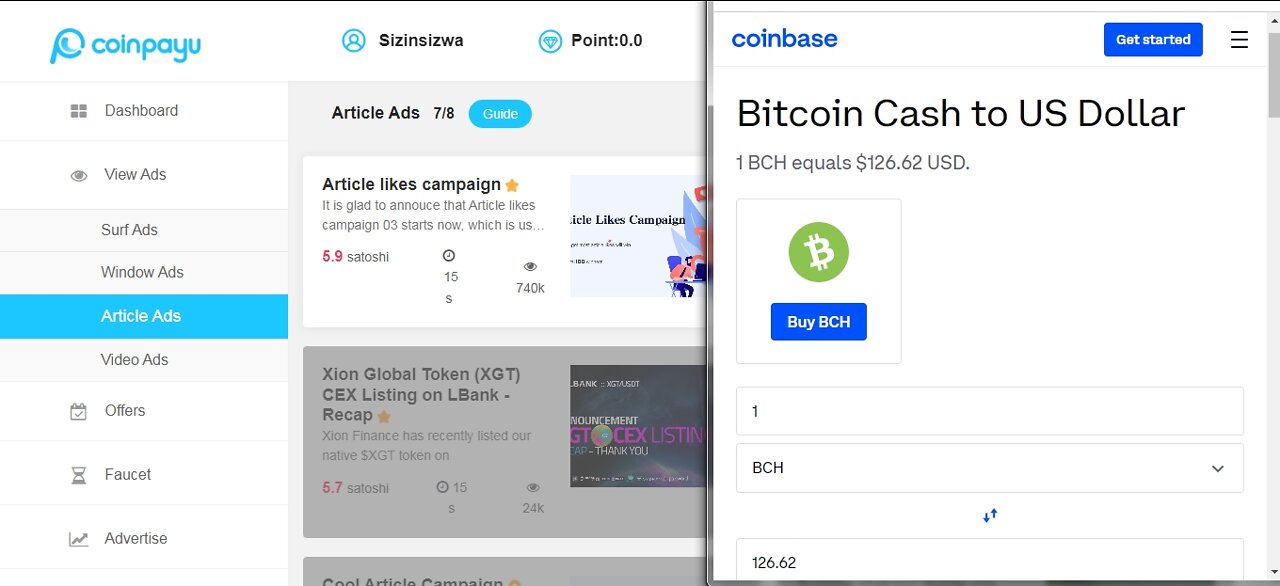Open the BCH currency dropdown

click(x=990, y=468)
